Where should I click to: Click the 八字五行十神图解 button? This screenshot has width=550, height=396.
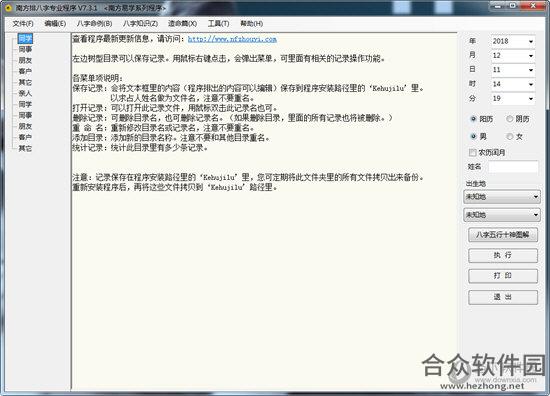click(503, 235)
